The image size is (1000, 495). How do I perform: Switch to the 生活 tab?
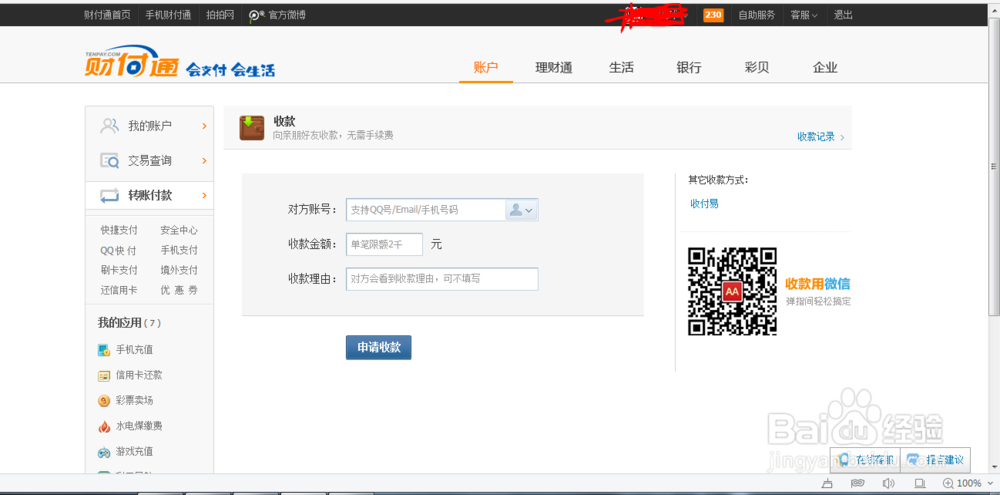pyautogui.click(x=621, y=68)
